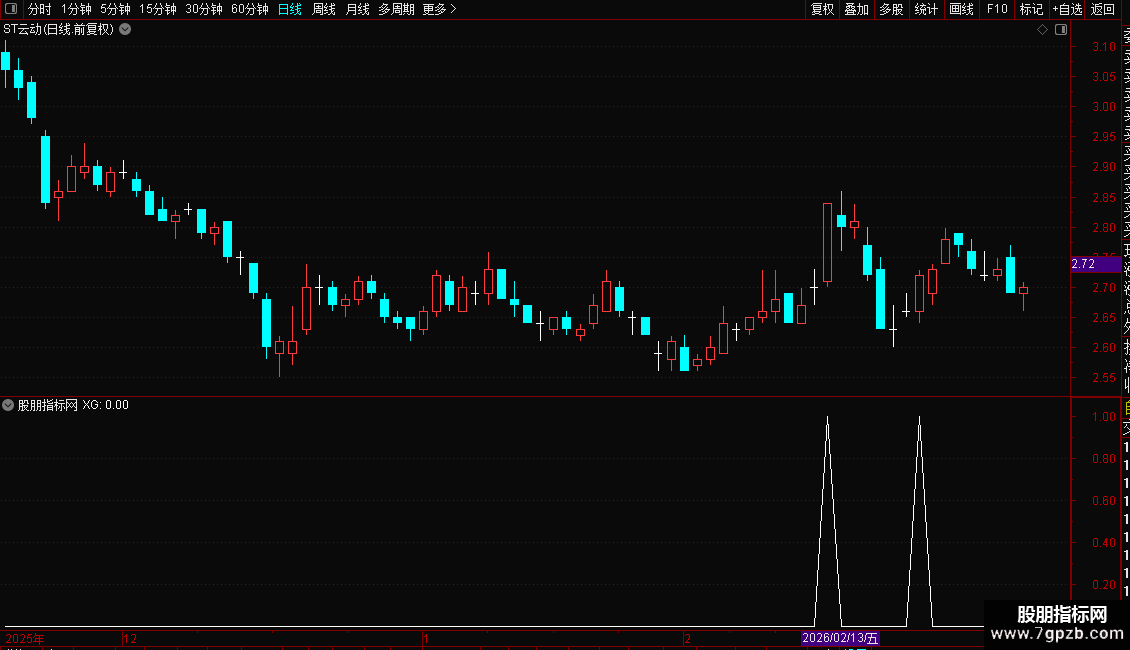Screen dimensions: 1130x650
Task: Select the 15分钟 period
Action: click(x=158, y=9)
